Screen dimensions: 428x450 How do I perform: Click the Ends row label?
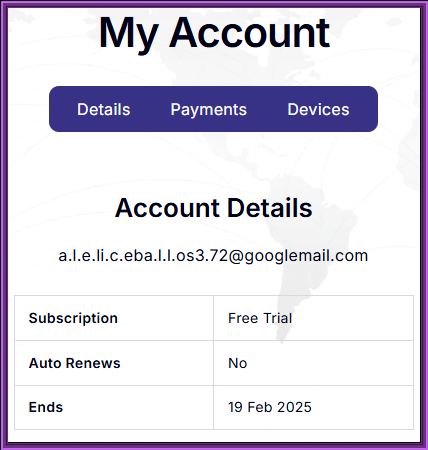(x=46, y=407)
